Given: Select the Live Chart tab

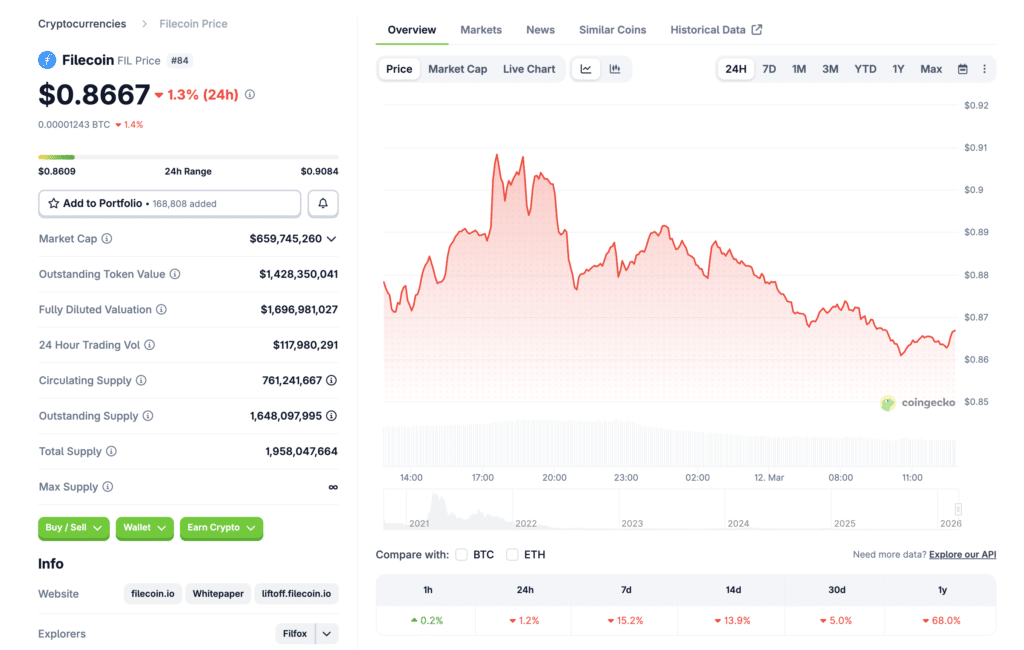Looking at the screenshot, I should [x=528, y=69].
